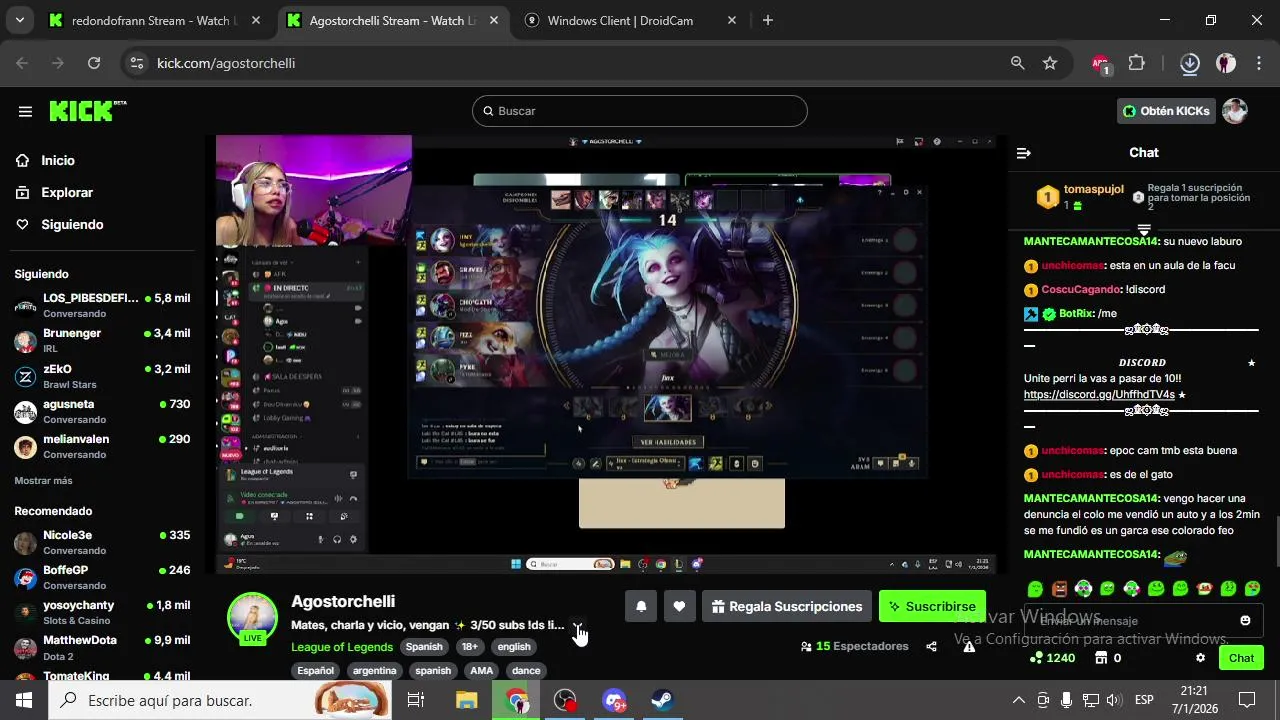1280x720 pixels.
Task: Open the emoji picker in chat input
Action: point(1245,620)
